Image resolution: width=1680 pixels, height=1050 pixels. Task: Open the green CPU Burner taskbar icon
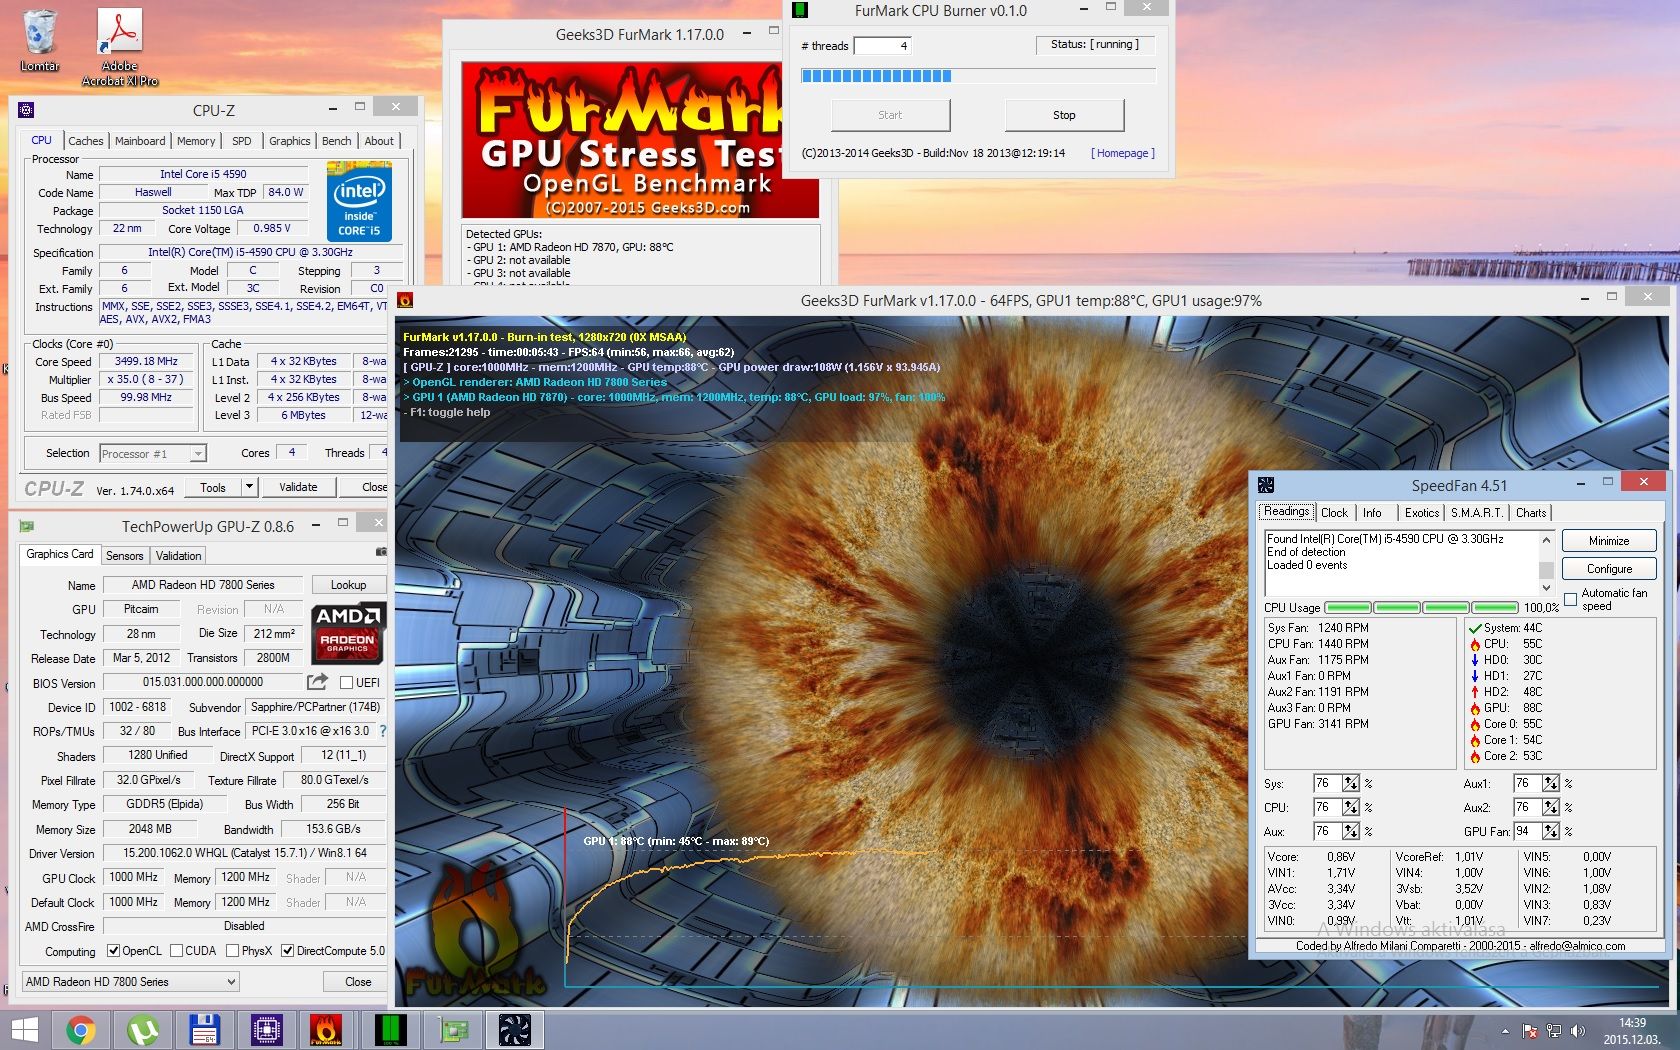click(x=390, y=1030)
